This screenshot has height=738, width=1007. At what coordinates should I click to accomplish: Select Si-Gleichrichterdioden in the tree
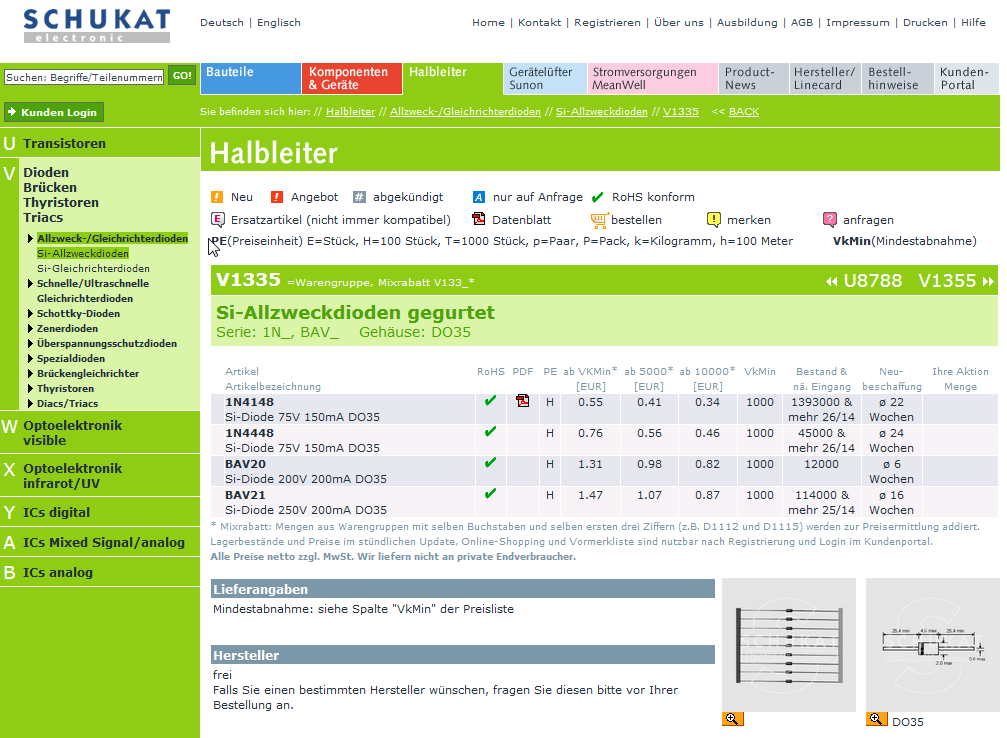(x=93, y=268)
